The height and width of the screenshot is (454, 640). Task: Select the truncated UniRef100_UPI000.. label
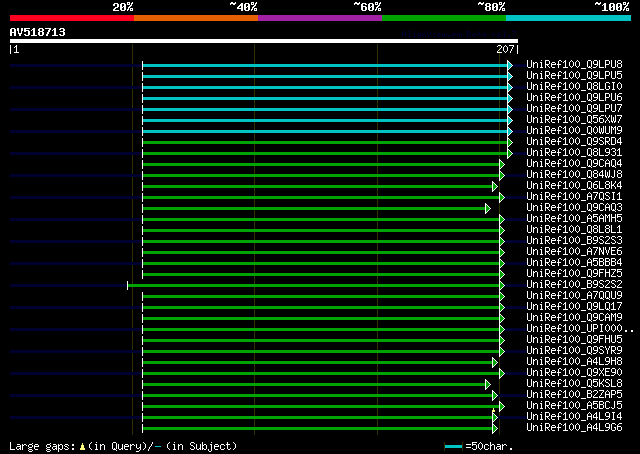tap(580, 329)
